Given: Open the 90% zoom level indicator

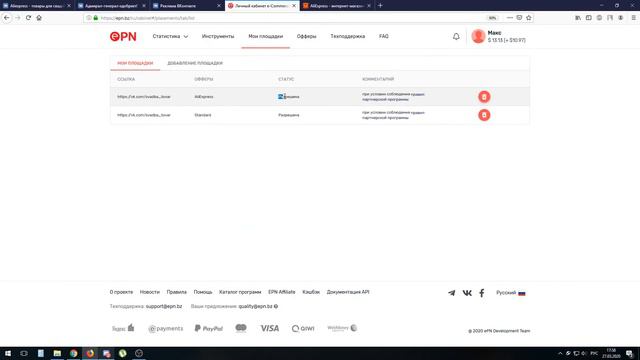Looking at the screenshot, I should tap(492, 18).
